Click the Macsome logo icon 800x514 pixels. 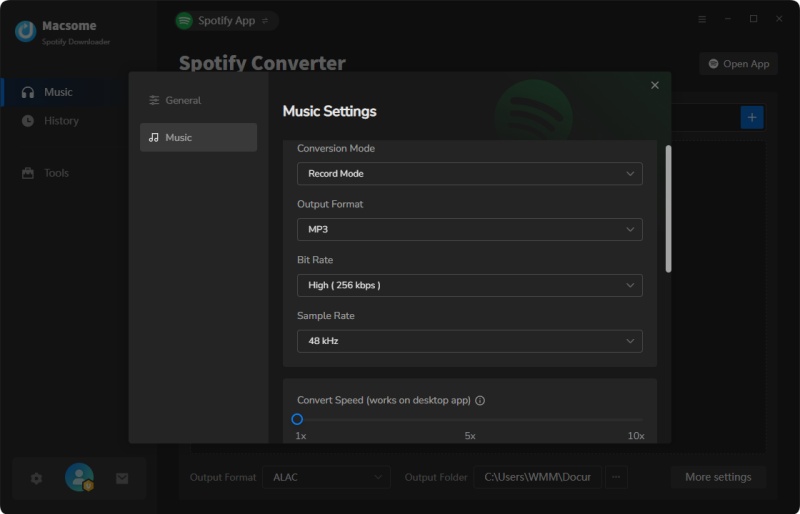click(26, 32)
